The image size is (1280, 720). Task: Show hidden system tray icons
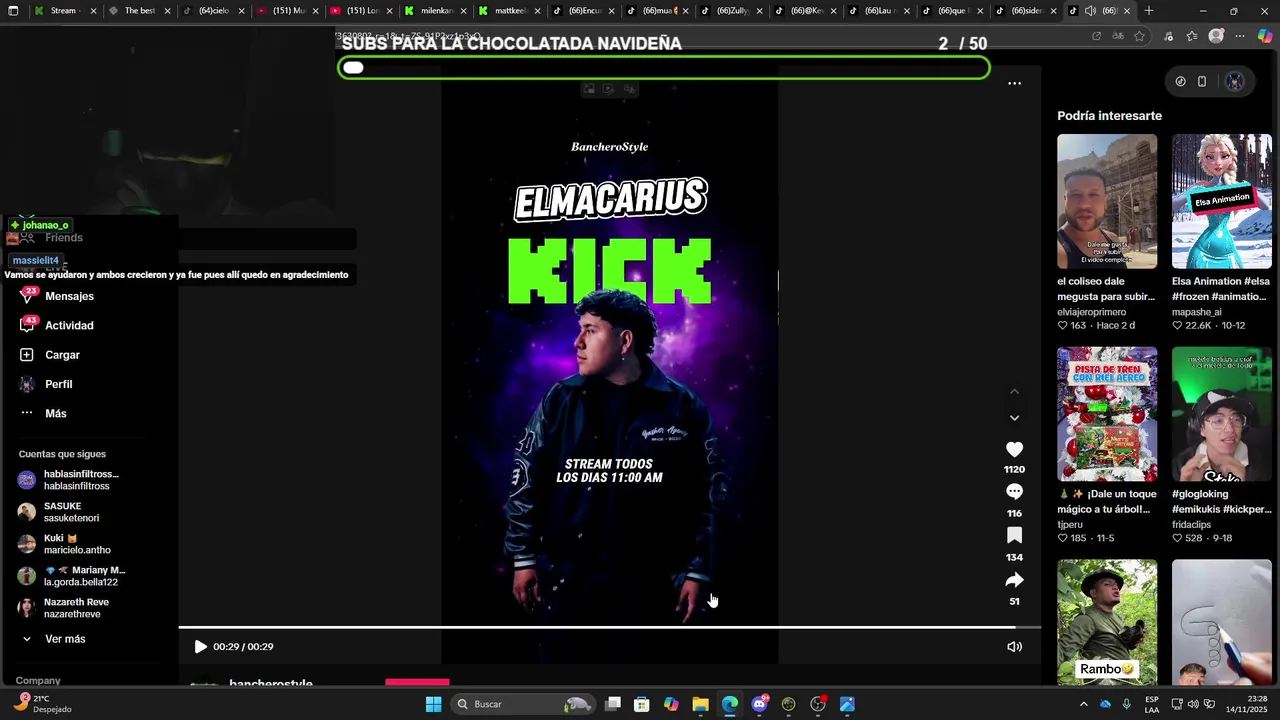[1083, 704]
